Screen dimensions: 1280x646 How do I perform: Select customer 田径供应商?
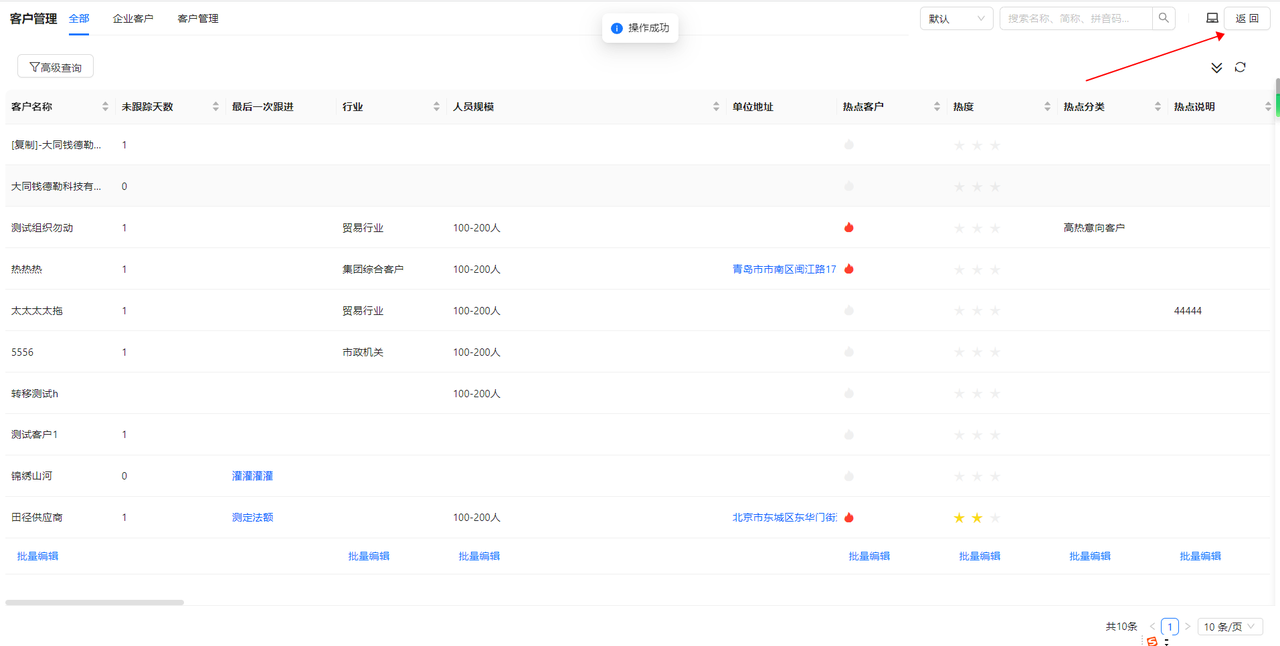(37, 517)
